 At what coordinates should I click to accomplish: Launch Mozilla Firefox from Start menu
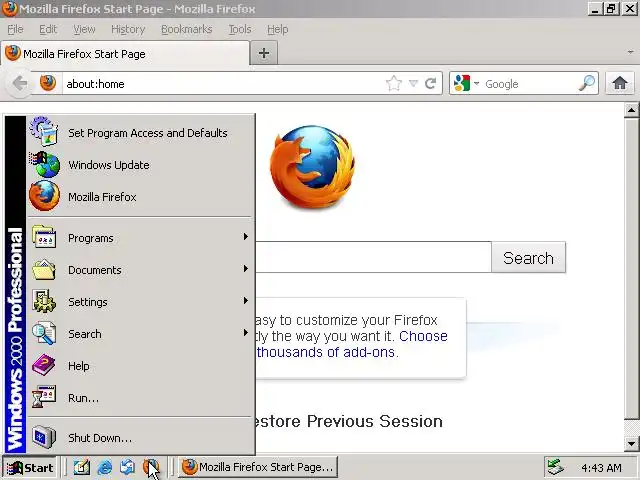click(141, 197)
